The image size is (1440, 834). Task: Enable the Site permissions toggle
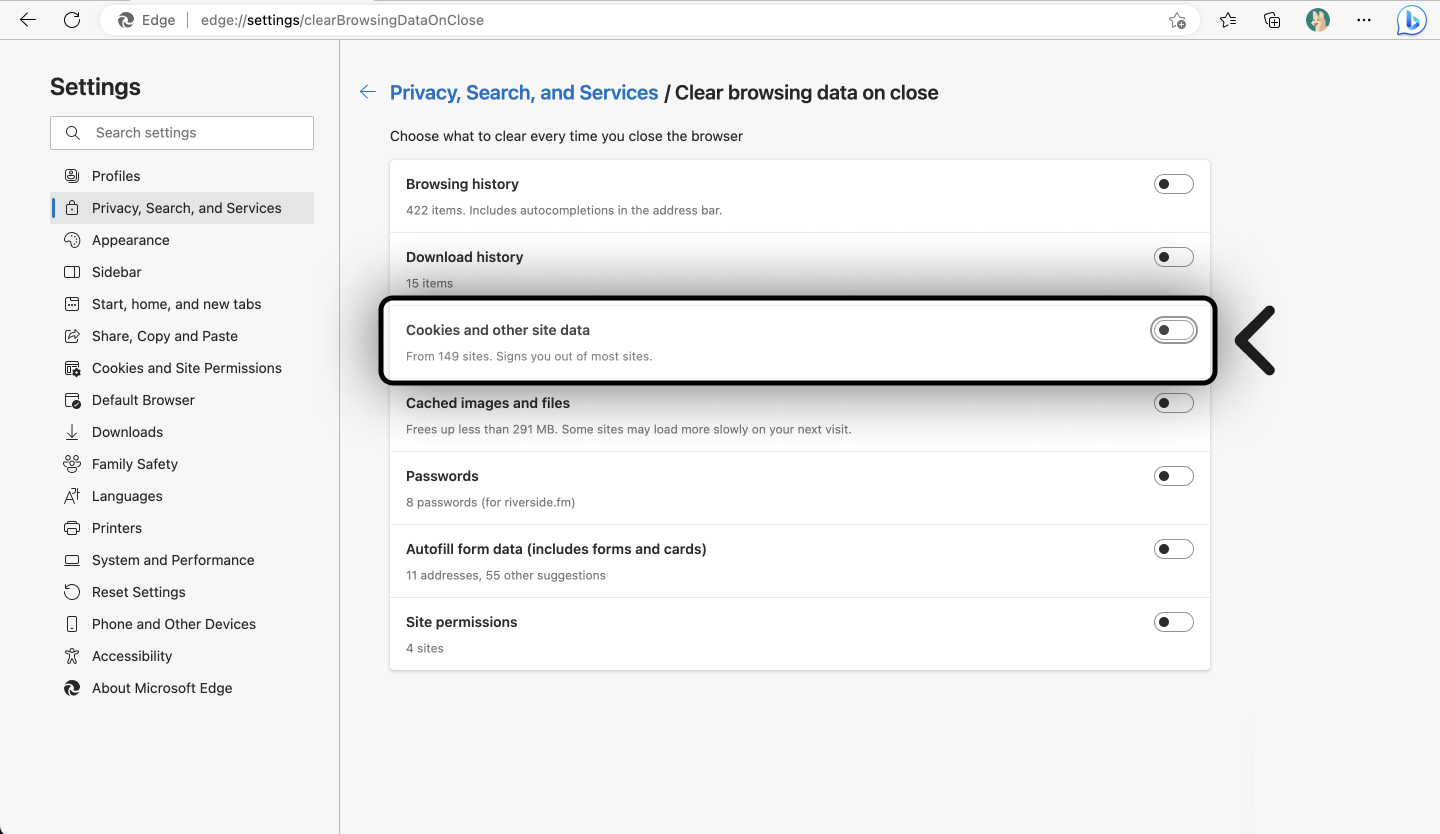point(1173,622)
